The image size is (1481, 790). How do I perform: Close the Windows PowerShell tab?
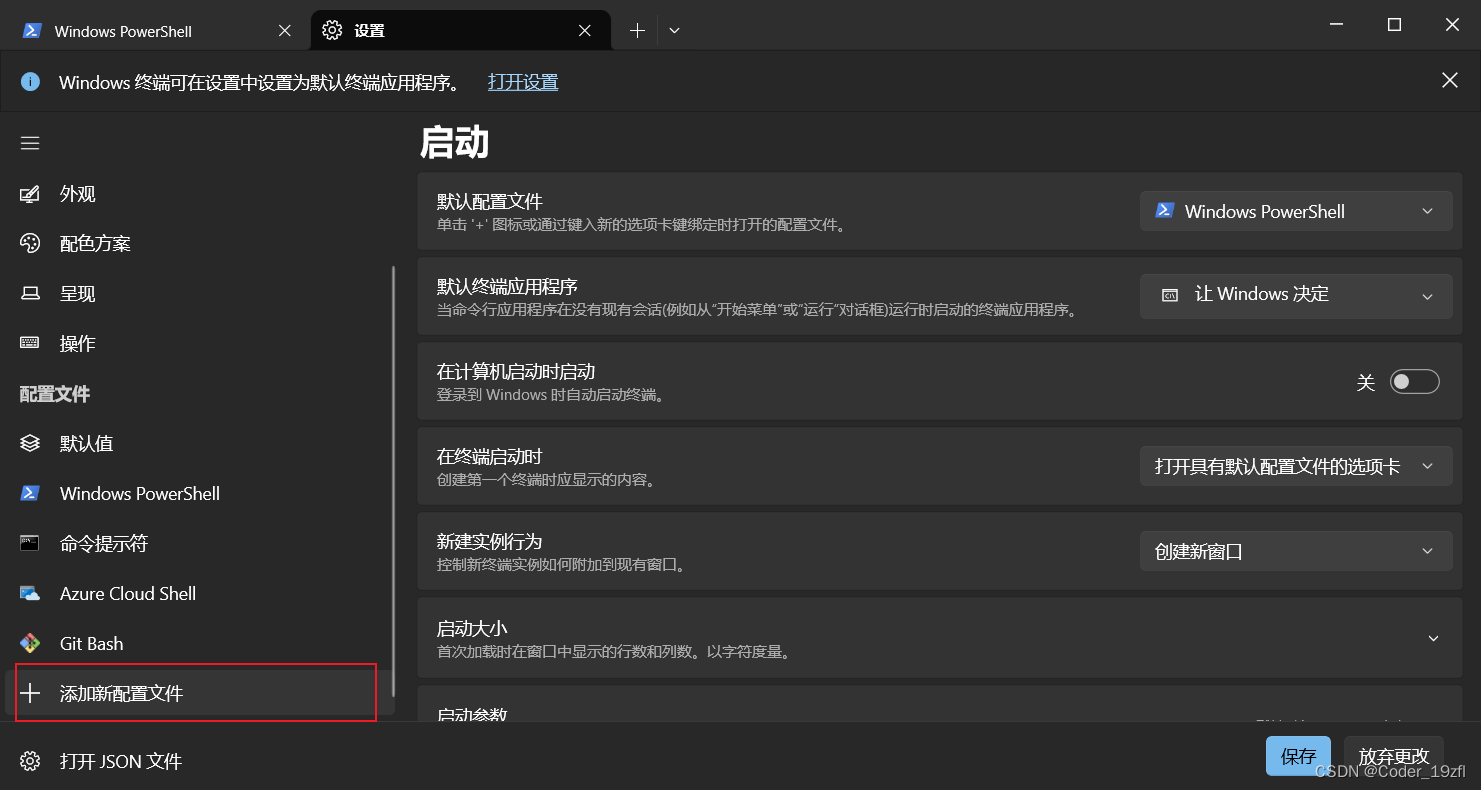[285, 31]
